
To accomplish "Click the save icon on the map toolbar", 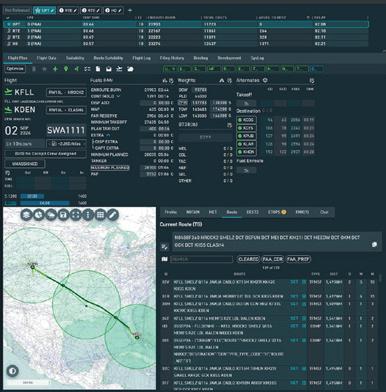I will click(x=63, y=215).
